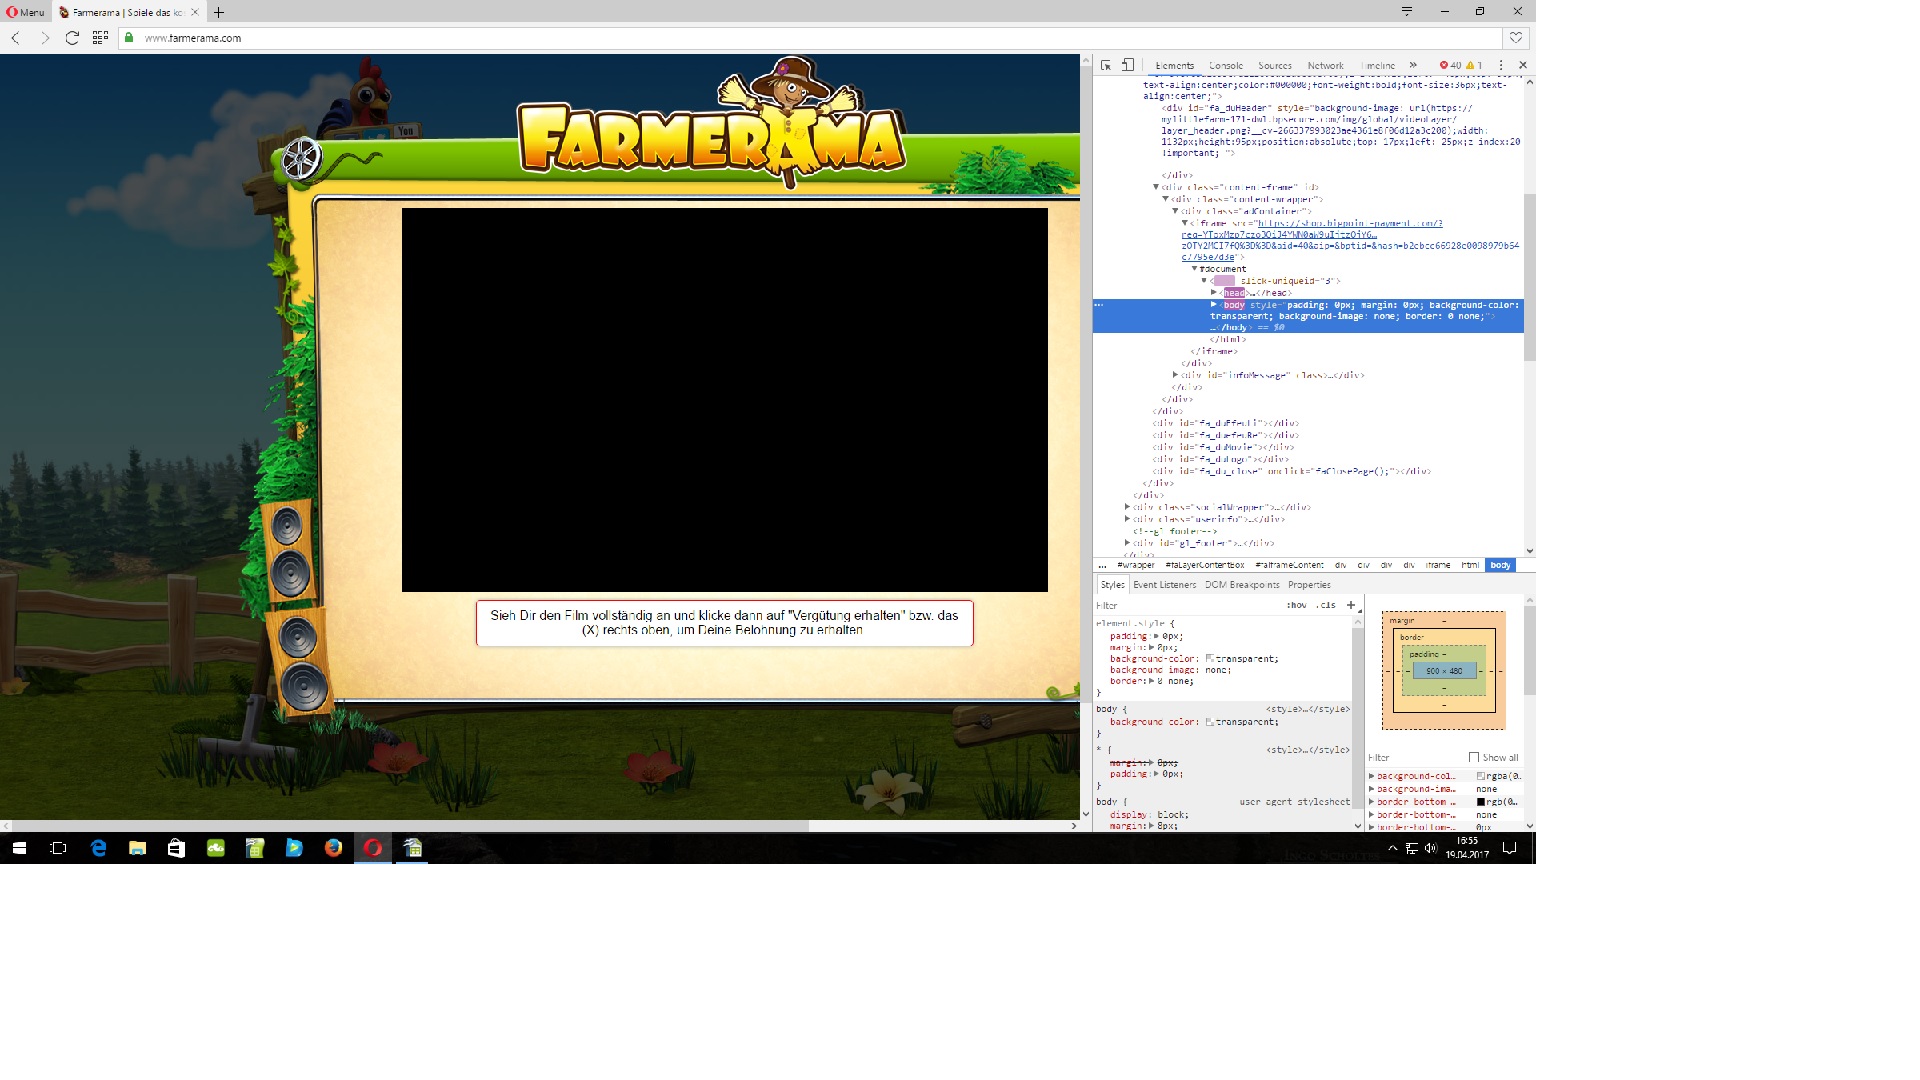Image resolution: width=1920 pixels, height=1080 pixels.
Task: Expand the gl_footer div node
Action: click(1127, 543)
